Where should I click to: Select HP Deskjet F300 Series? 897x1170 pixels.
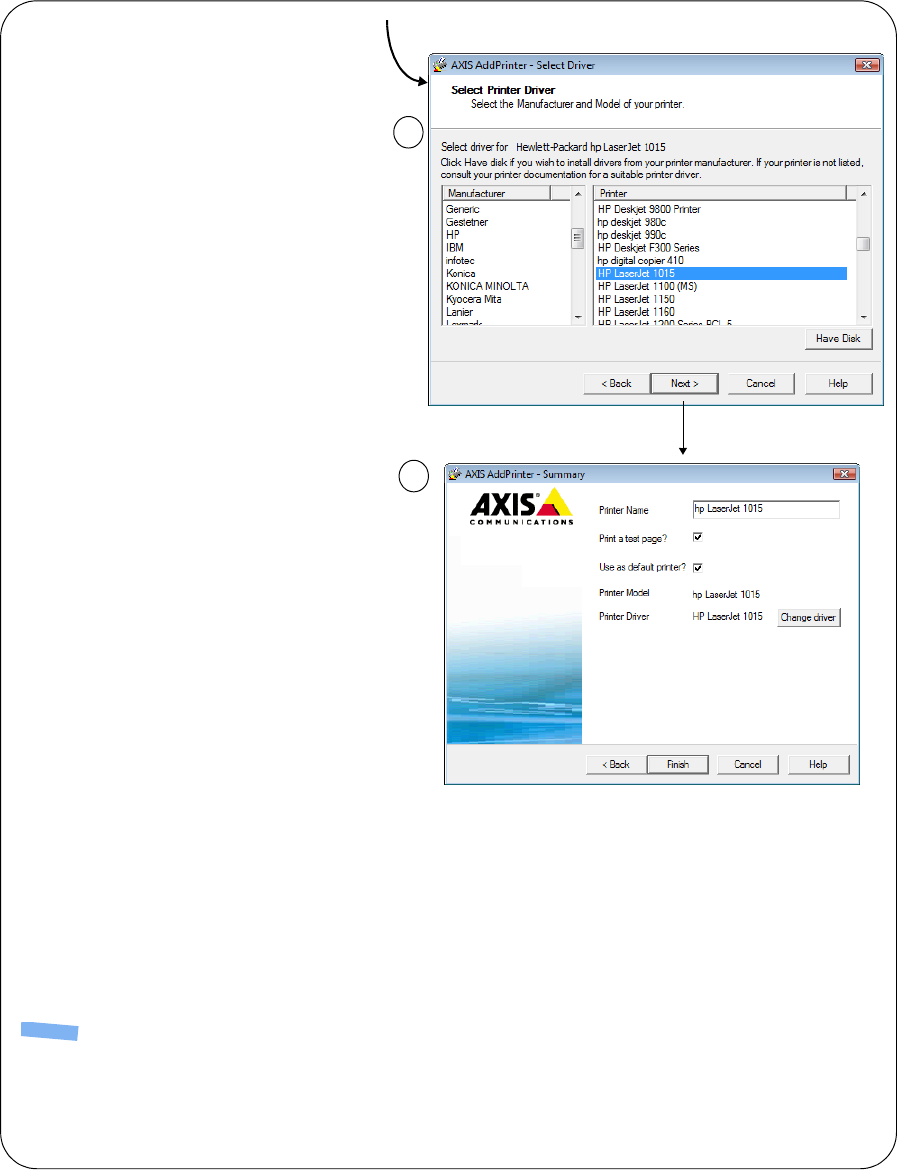pos(648,248)
